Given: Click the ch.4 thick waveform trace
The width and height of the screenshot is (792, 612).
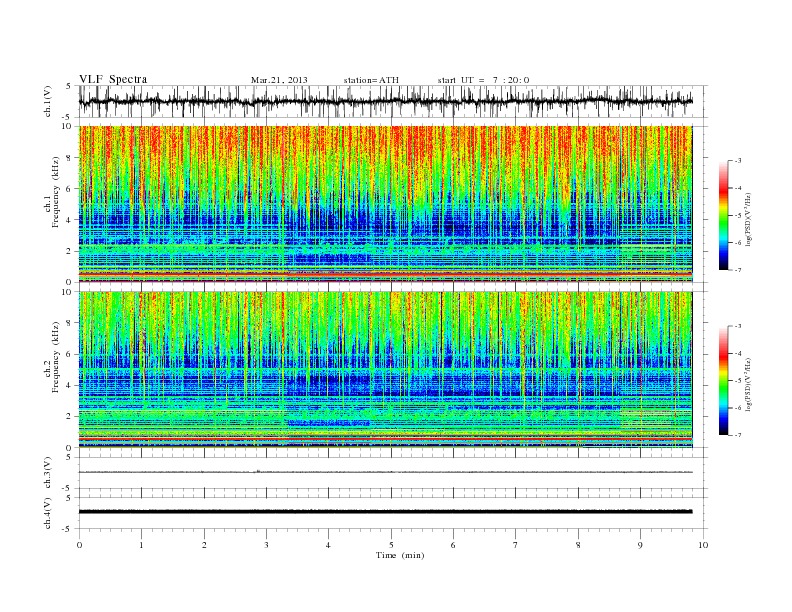Looking at the screenshot, I should coord(385,512).
